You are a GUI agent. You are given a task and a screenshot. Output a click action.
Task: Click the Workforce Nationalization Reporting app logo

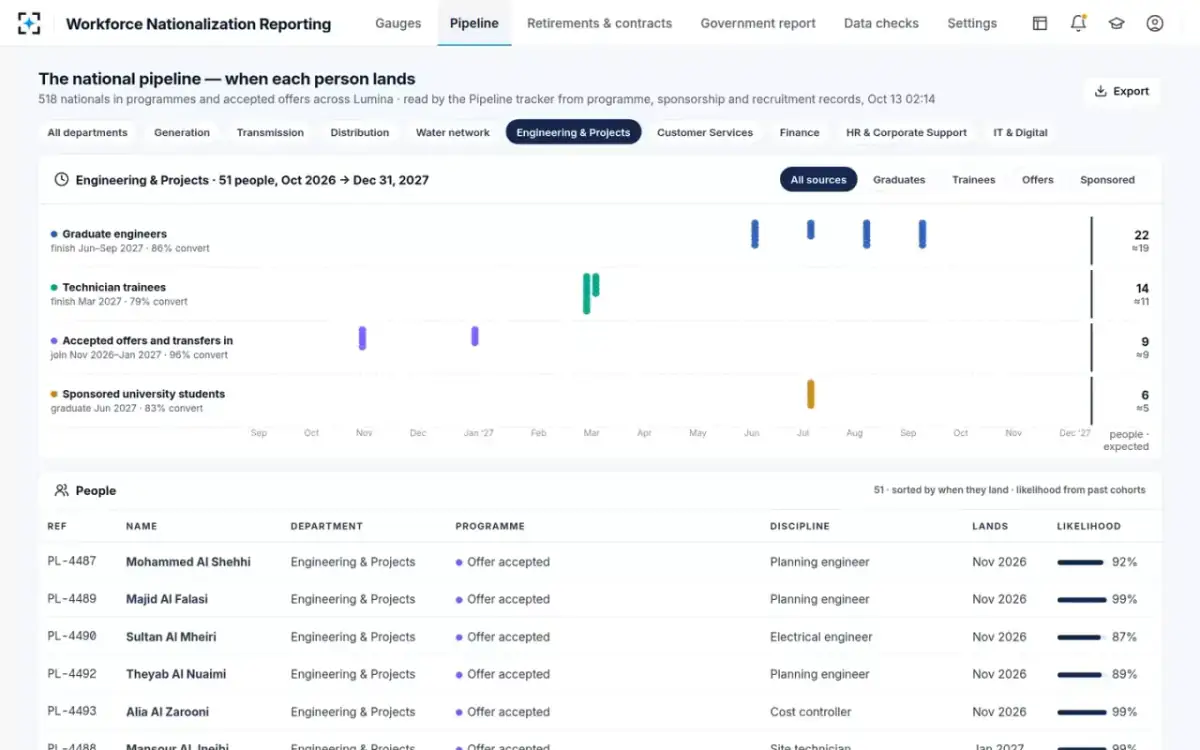(x=29, y=23)
